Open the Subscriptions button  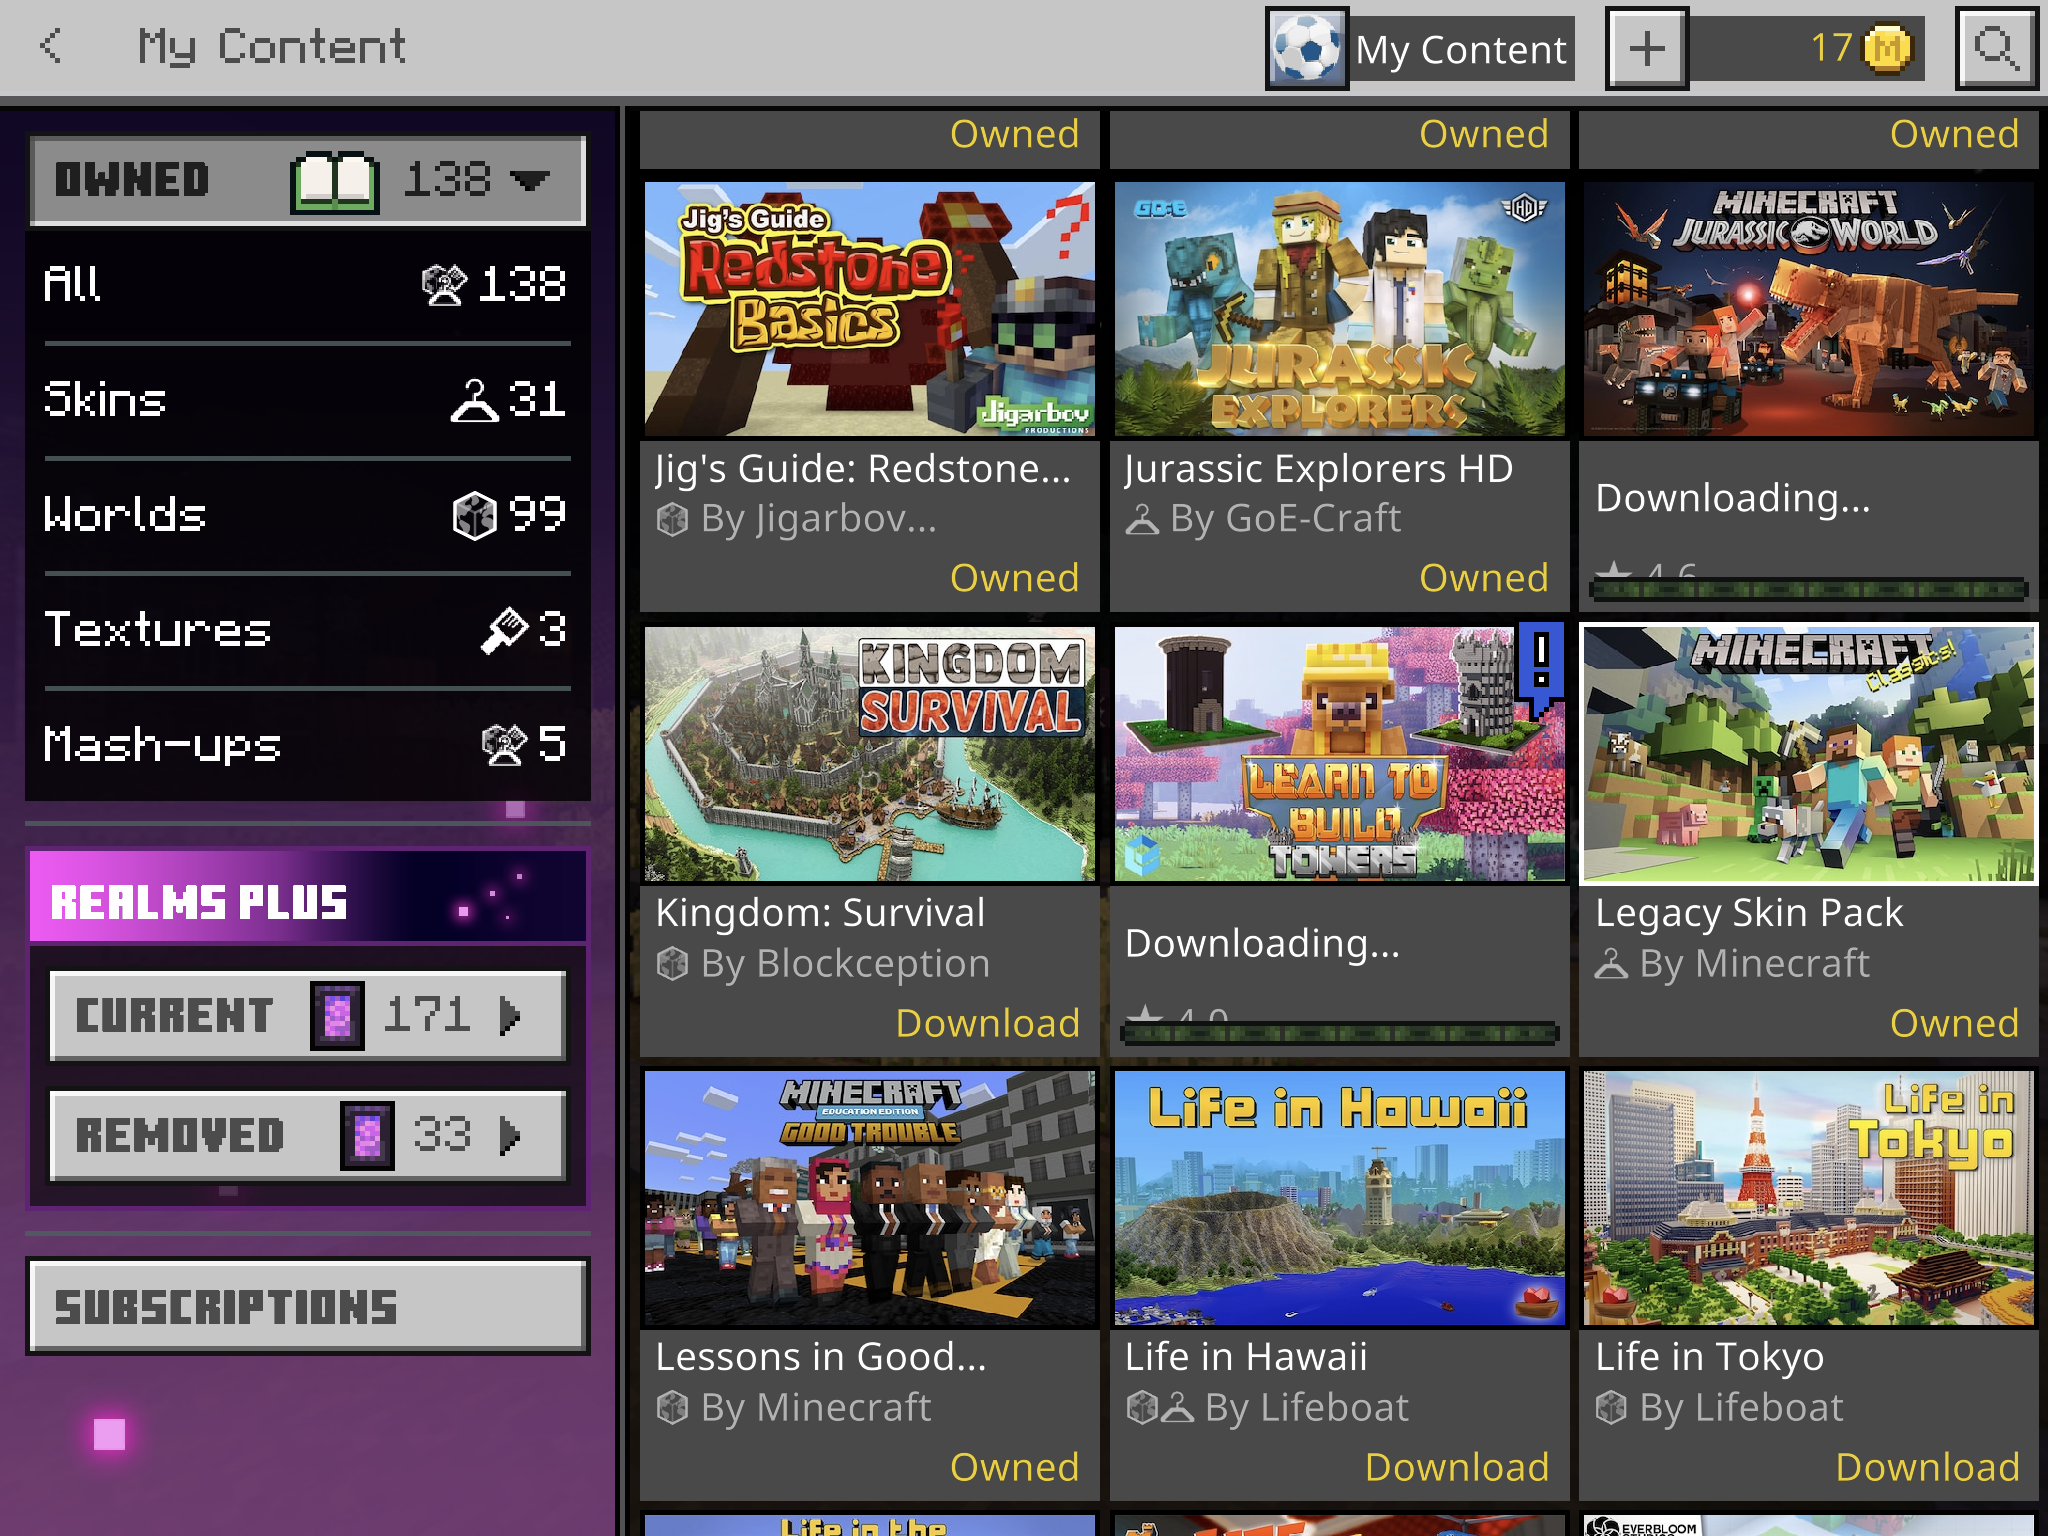(x=307, y=1307)
